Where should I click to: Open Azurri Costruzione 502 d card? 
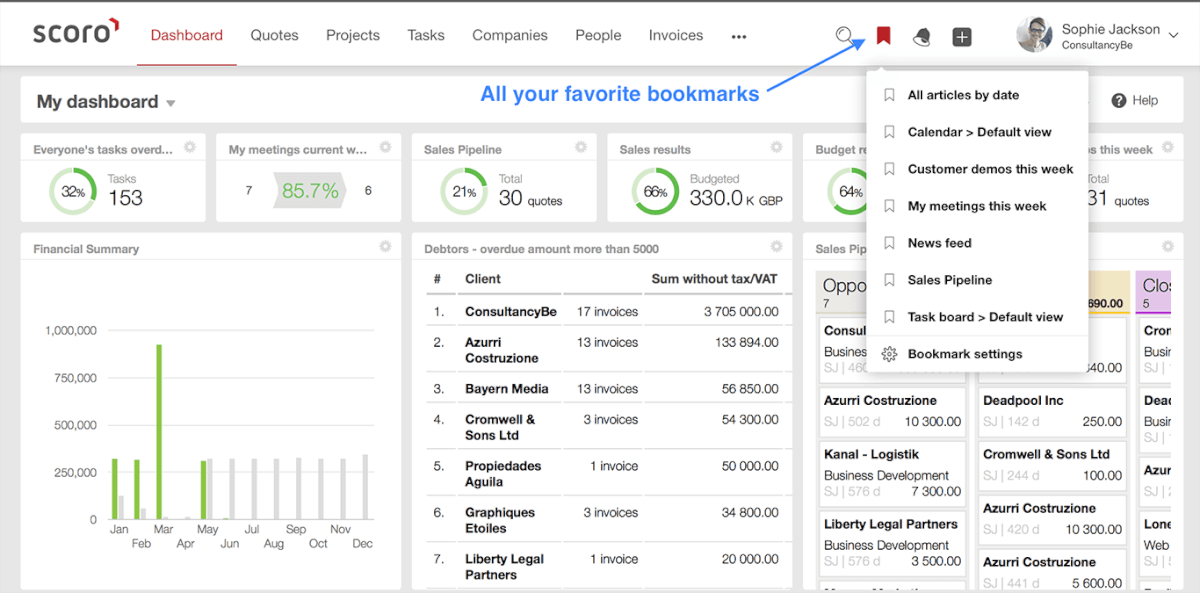point(892,410)
